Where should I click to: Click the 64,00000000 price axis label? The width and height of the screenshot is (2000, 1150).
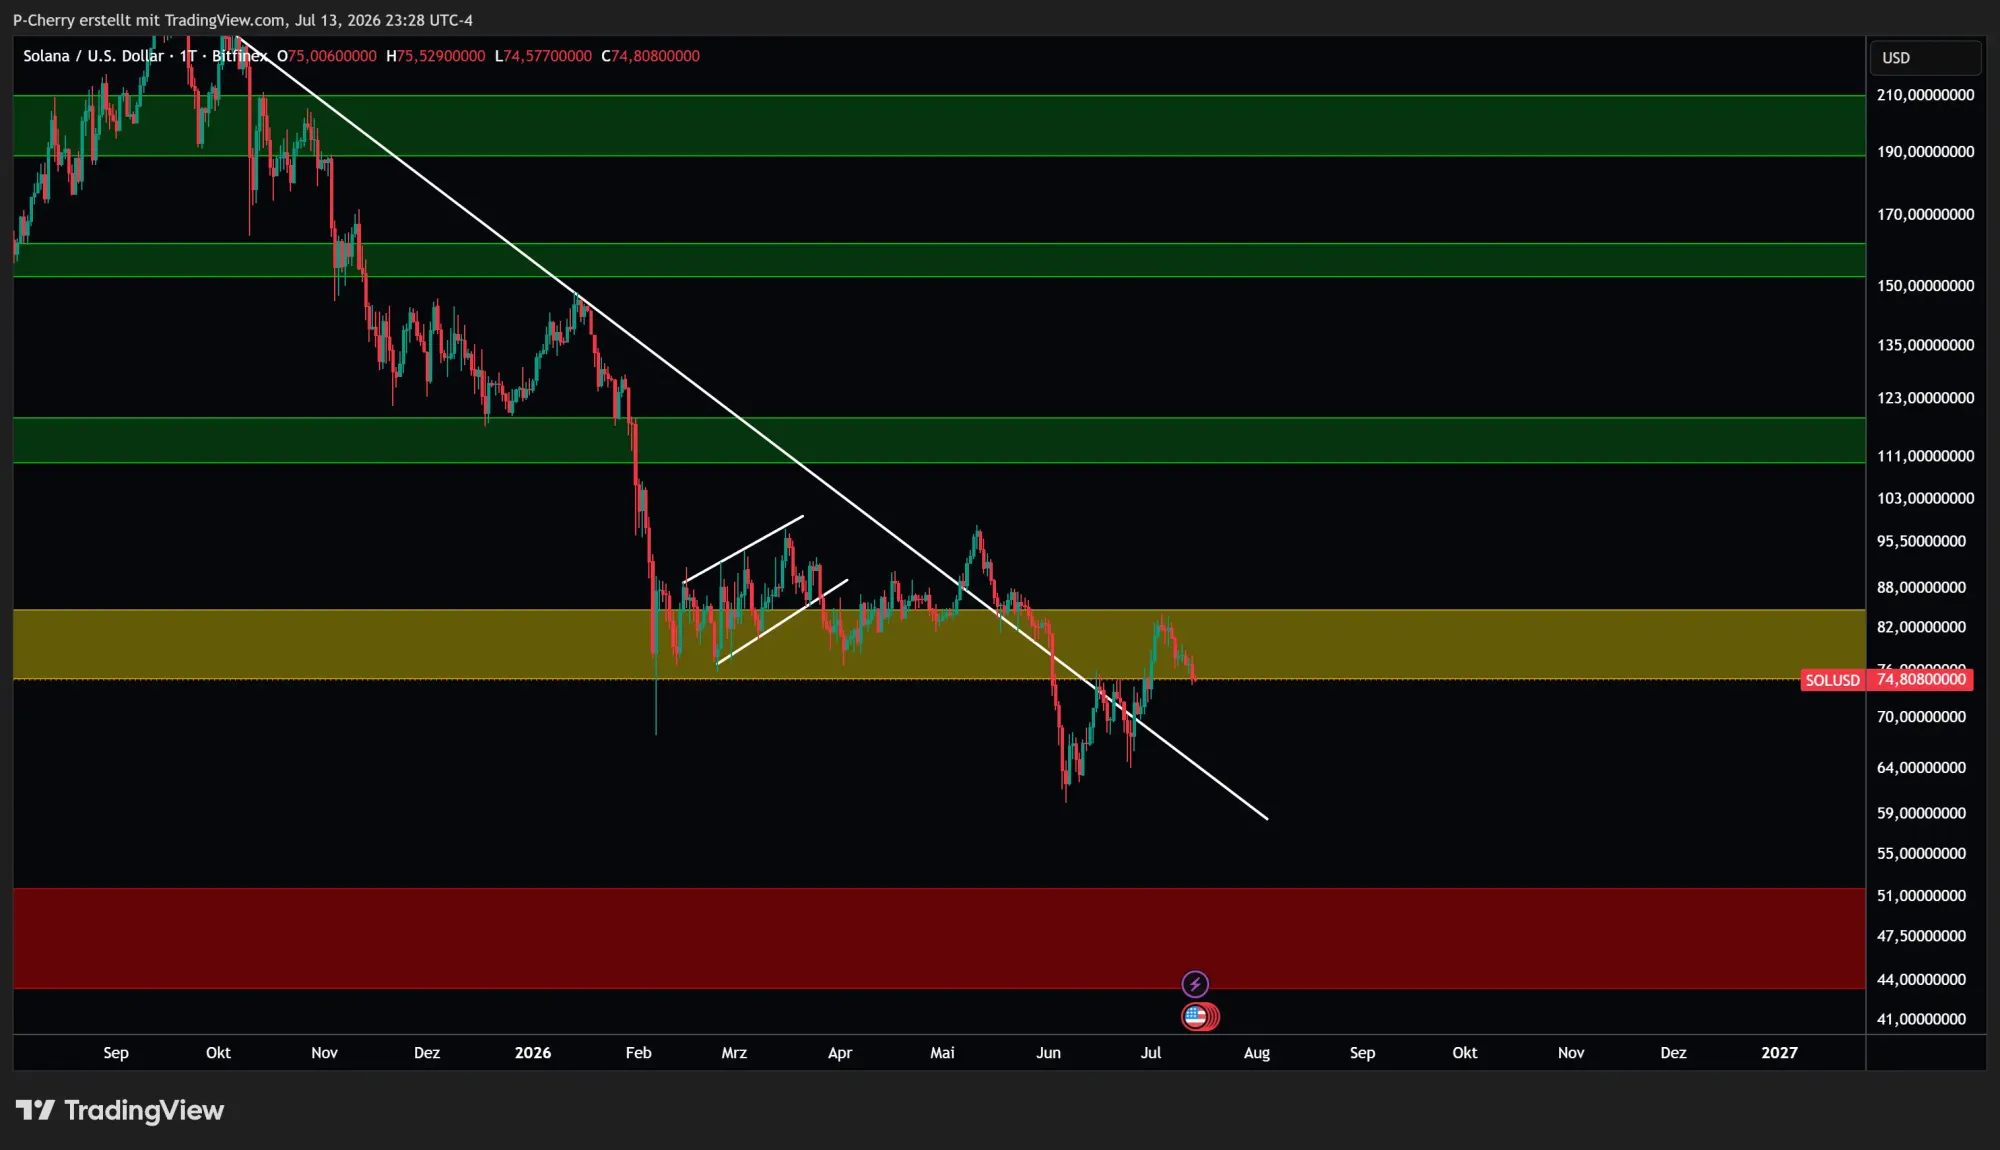point(1921,768)
